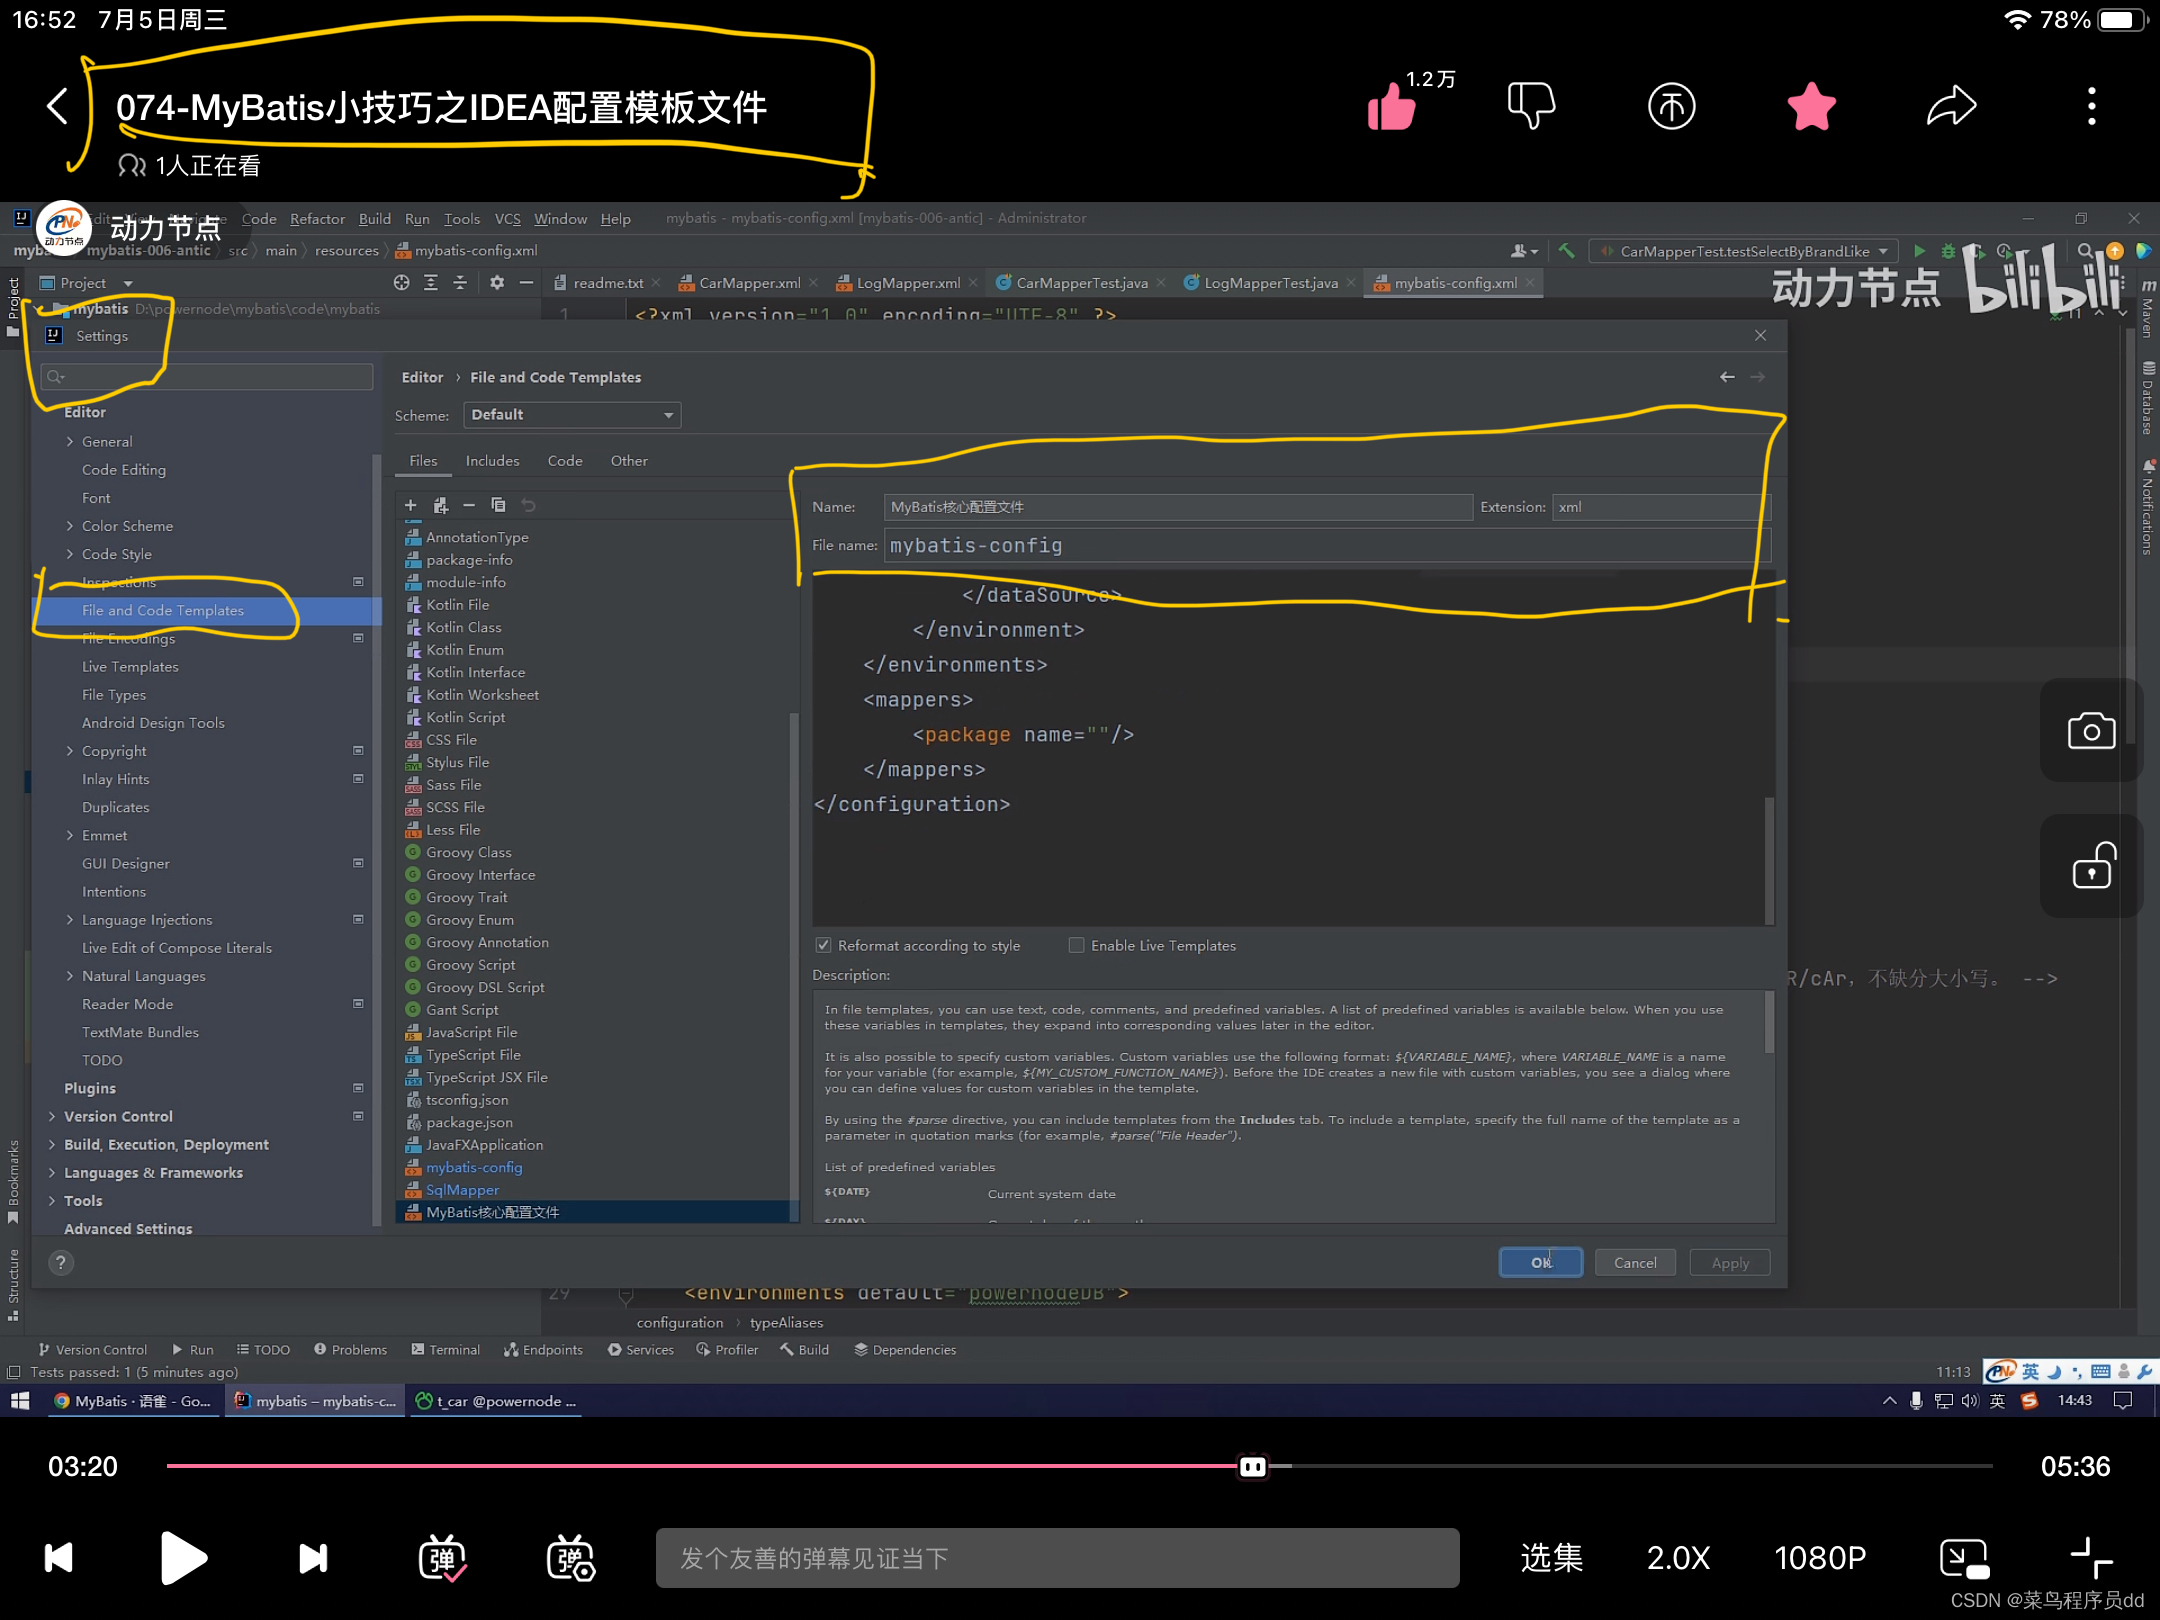Viewport: 2160px width, 1620px height.
Task: Tap the pink favorite star icon
Action: 1811,107
